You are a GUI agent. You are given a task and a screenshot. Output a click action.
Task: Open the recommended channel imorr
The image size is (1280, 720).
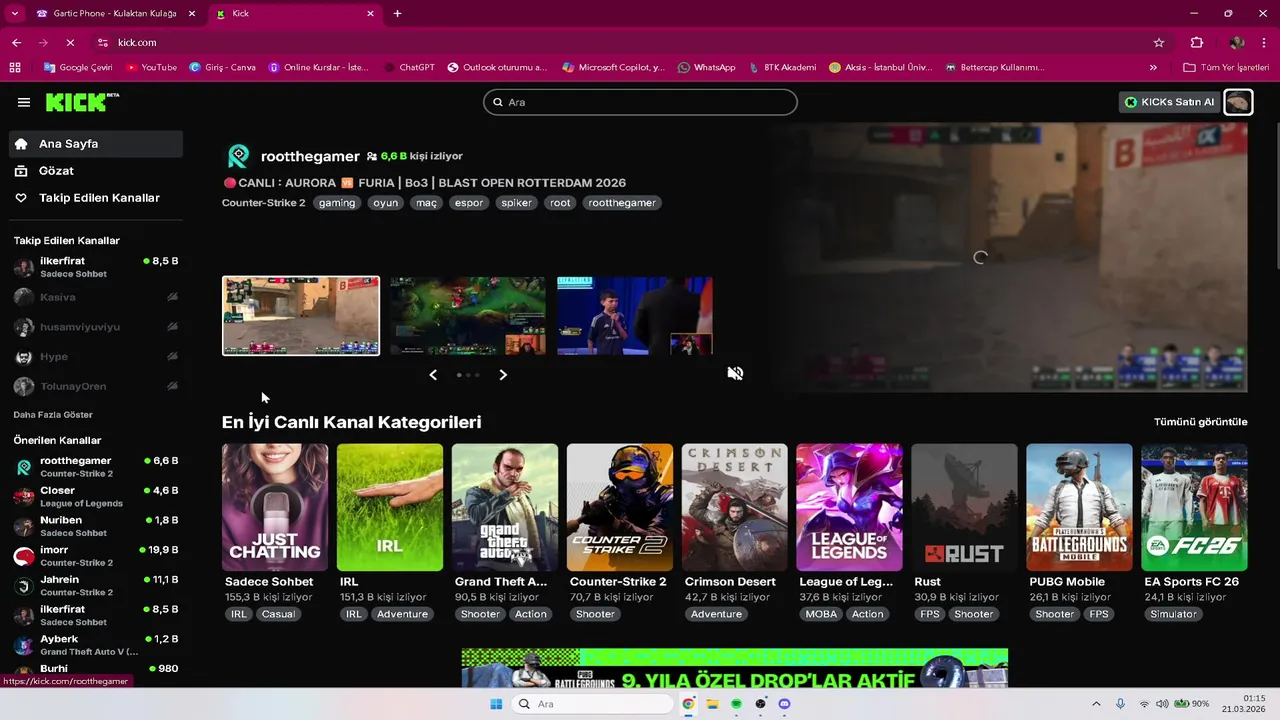pyautogui.click(x=96, y=556)
